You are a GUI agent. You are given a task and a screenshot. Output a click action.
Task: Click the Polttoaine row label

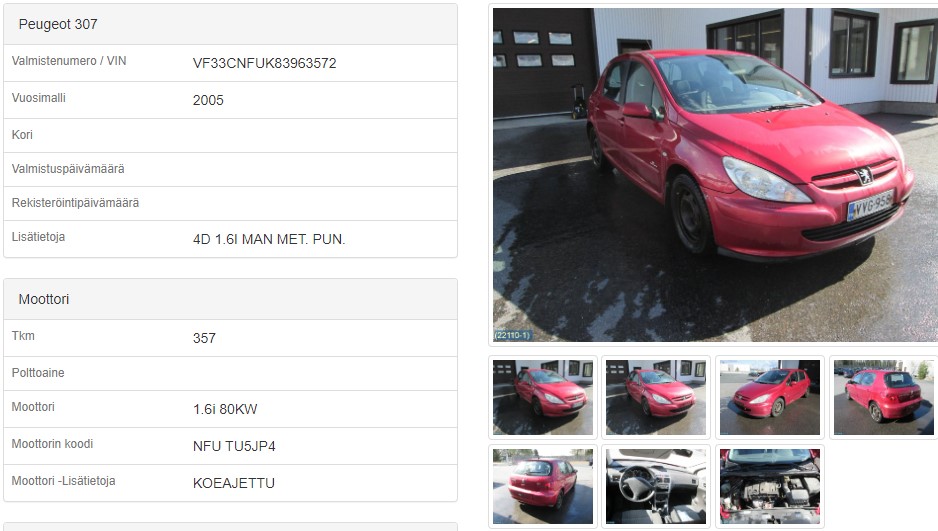coord(38,373)
